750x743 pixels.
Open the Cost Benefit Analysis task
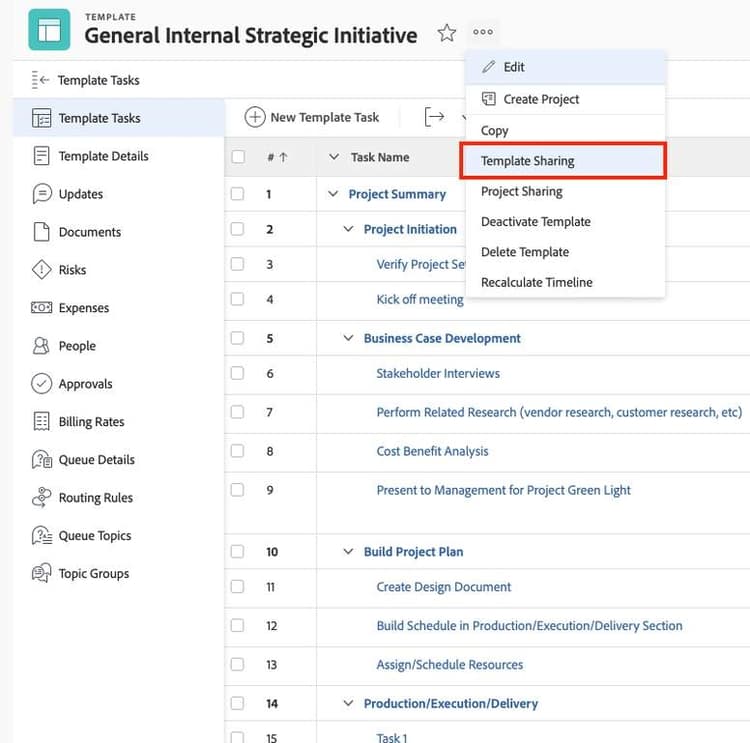pos(432,451)
